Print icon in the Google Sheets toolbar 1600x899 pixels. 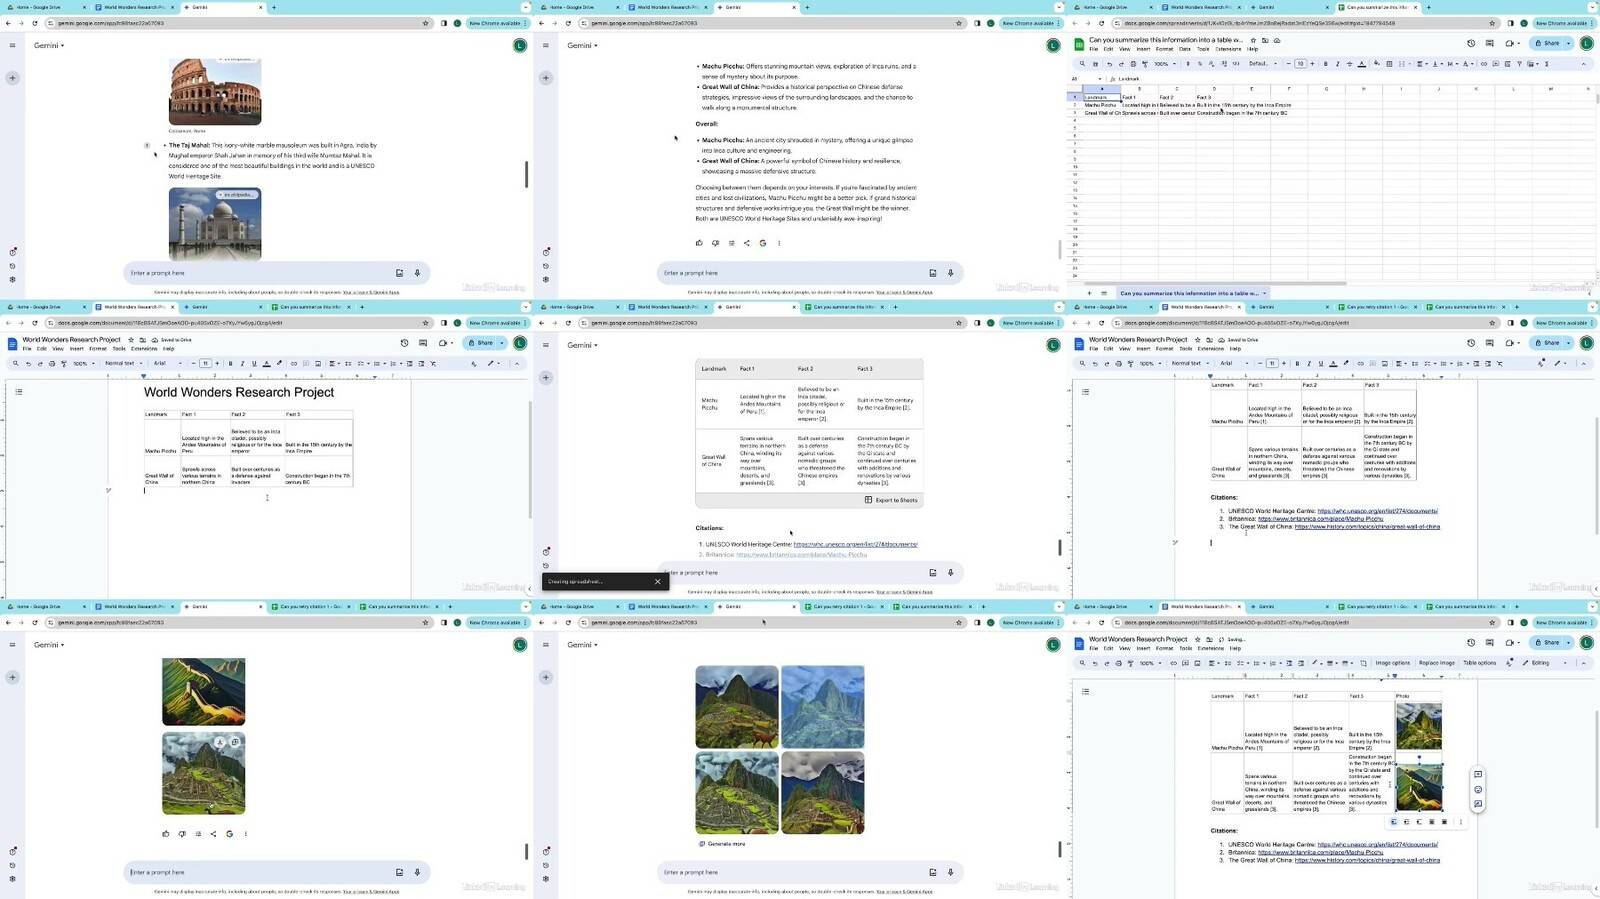1133,64
